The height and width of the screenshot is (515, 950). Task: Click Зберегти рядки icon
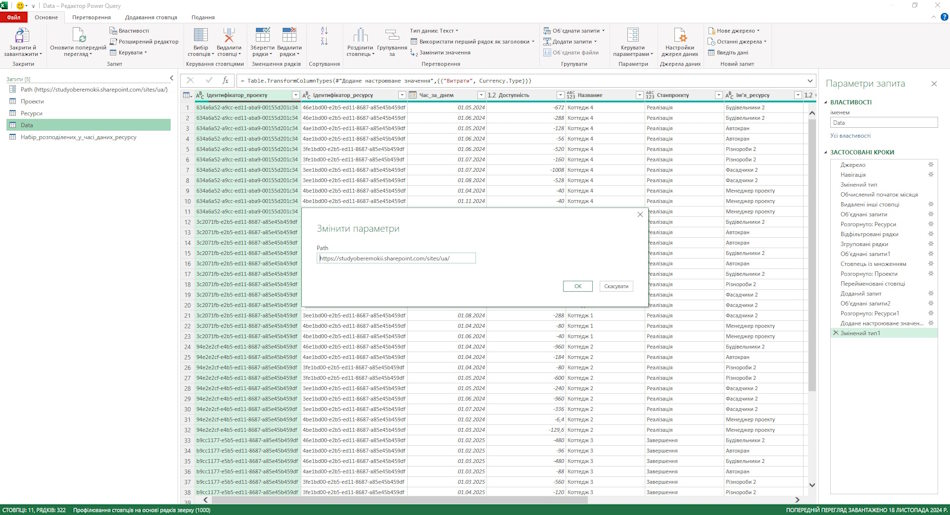pyautogui.click(x=262, y=35)
